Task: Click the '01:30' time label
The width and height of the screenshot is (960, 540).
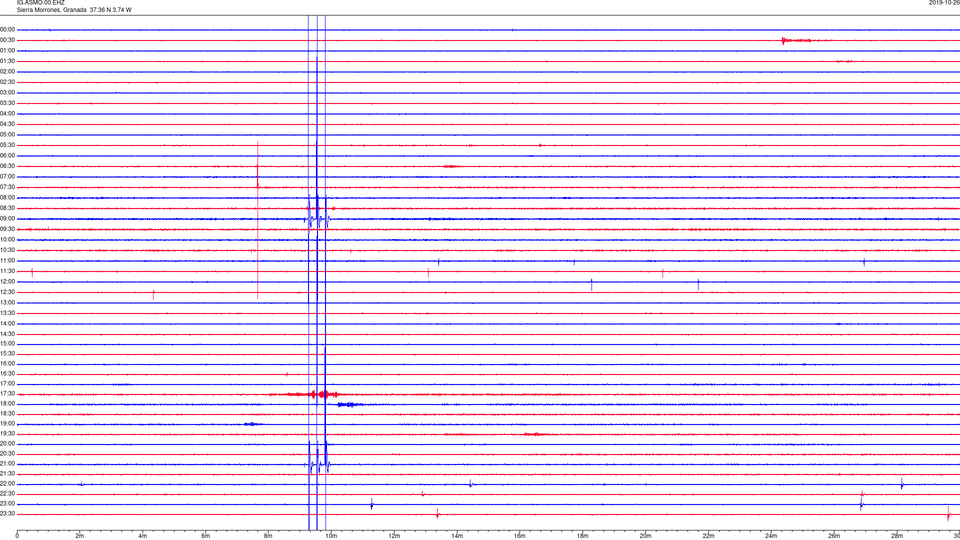Action: tap(8, 61)
